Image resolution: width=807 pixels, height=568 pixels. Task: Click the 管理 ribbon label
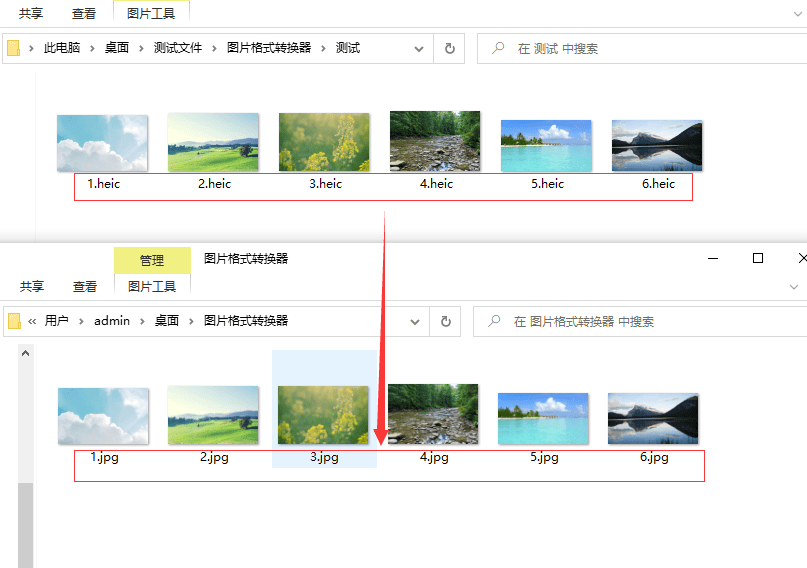152,260
